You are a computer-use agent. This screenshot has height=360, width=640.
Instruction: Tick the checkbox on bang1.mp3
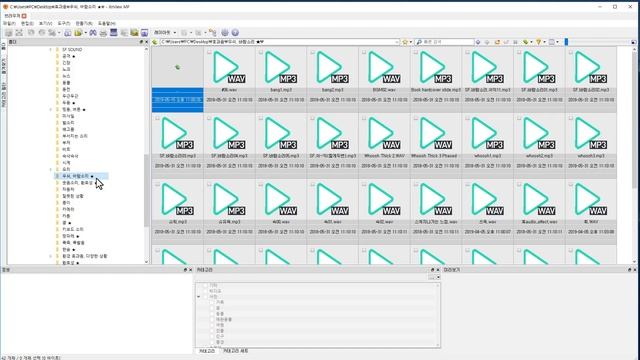(261, 52)
